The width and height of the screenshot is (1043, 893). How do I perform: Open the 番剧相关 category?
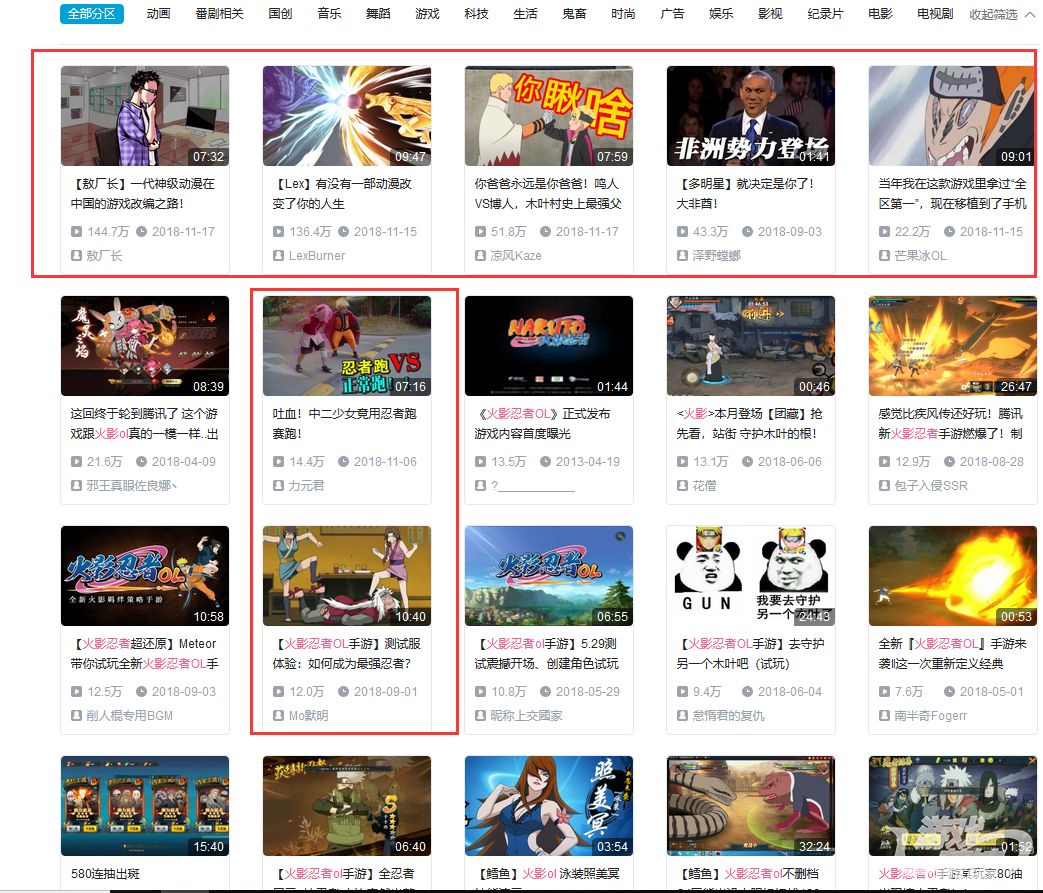click(x=220, y=13)
